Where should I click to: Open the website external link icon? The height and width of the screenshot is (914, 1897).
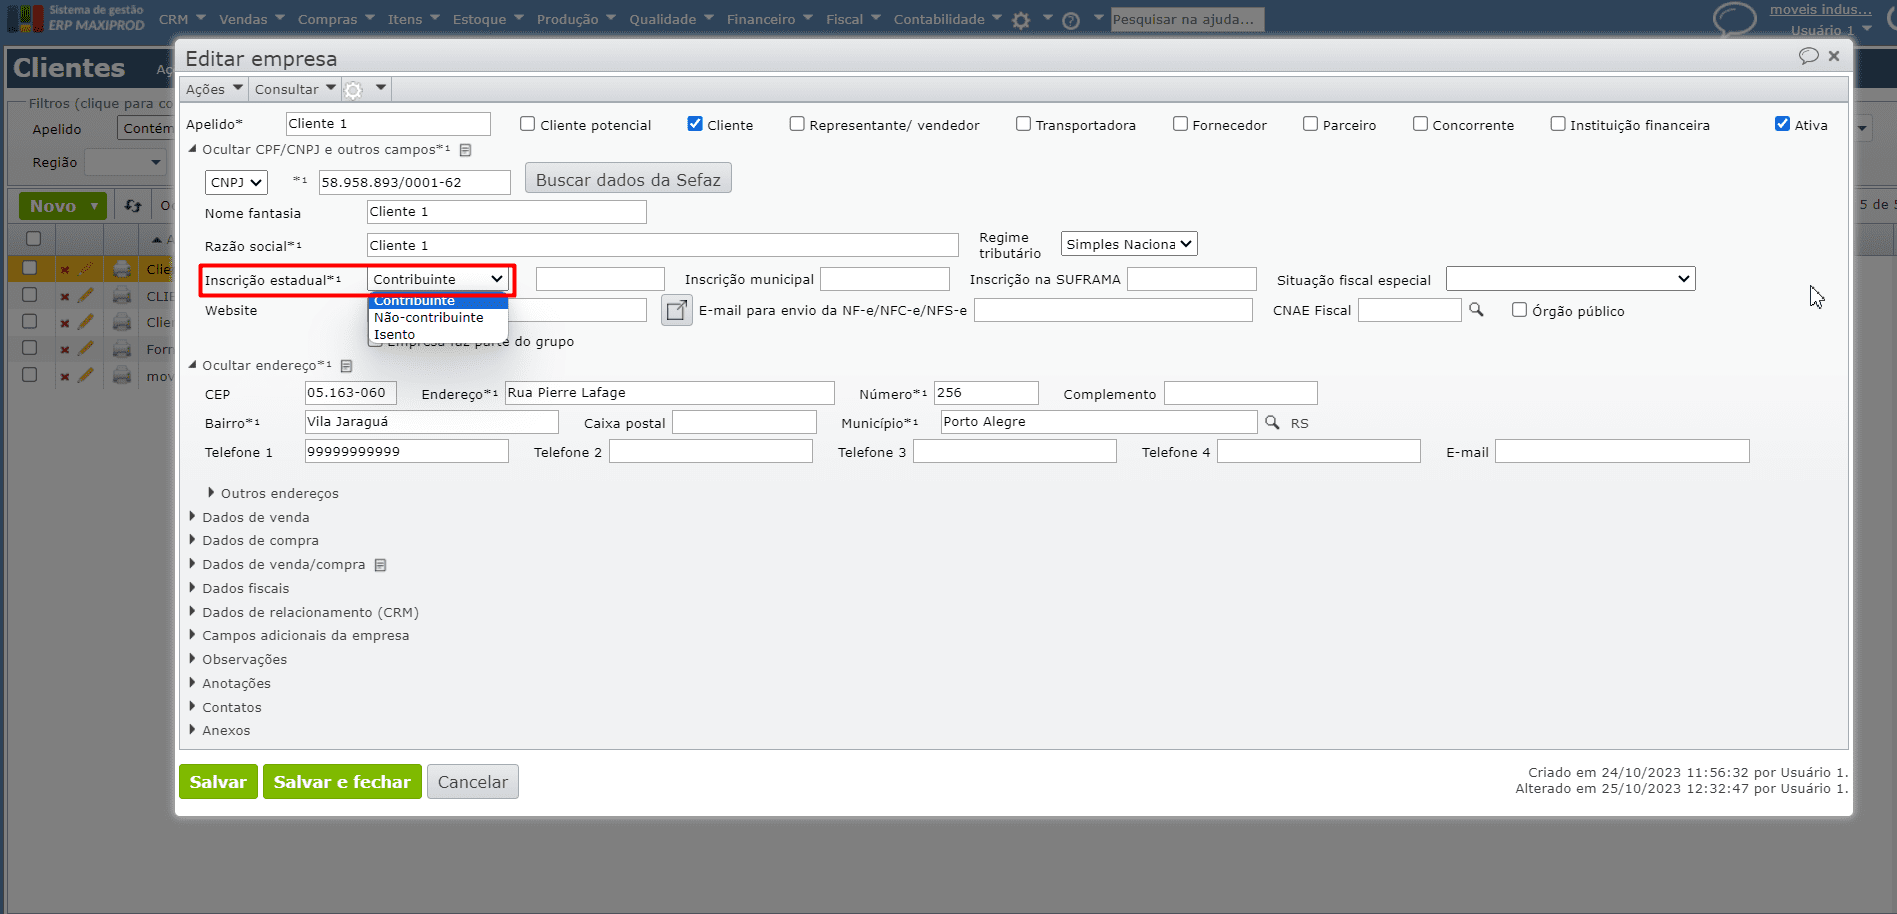pos(677,310)
